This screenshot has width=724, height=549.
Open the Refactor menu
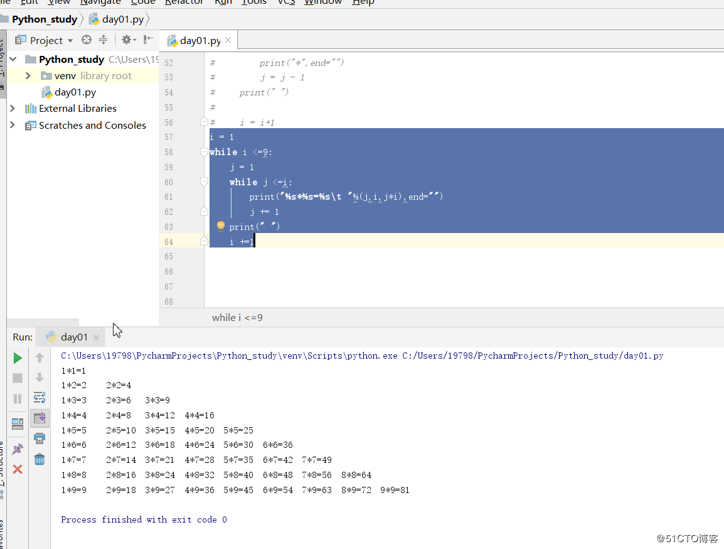coord(184,2)
